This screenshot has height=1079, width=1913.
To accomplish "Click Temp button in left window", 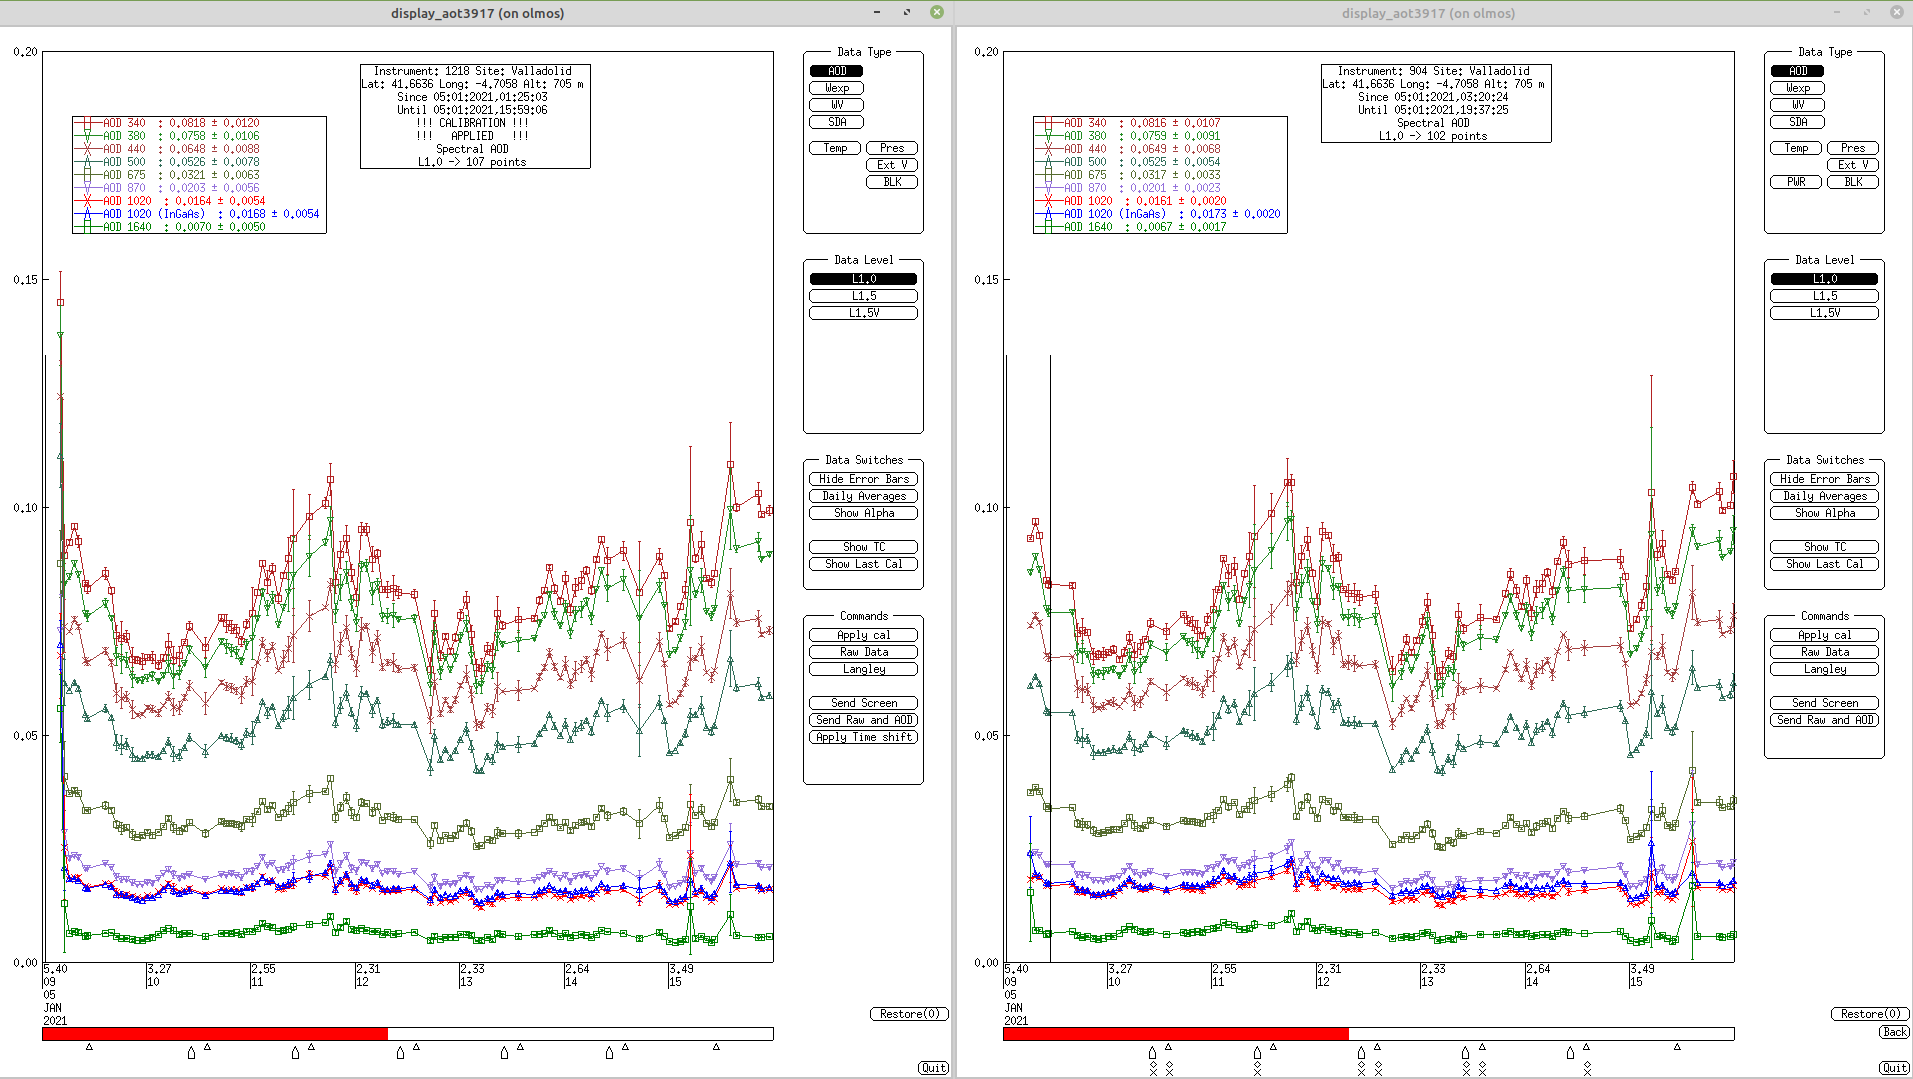I will click(836, 148).
